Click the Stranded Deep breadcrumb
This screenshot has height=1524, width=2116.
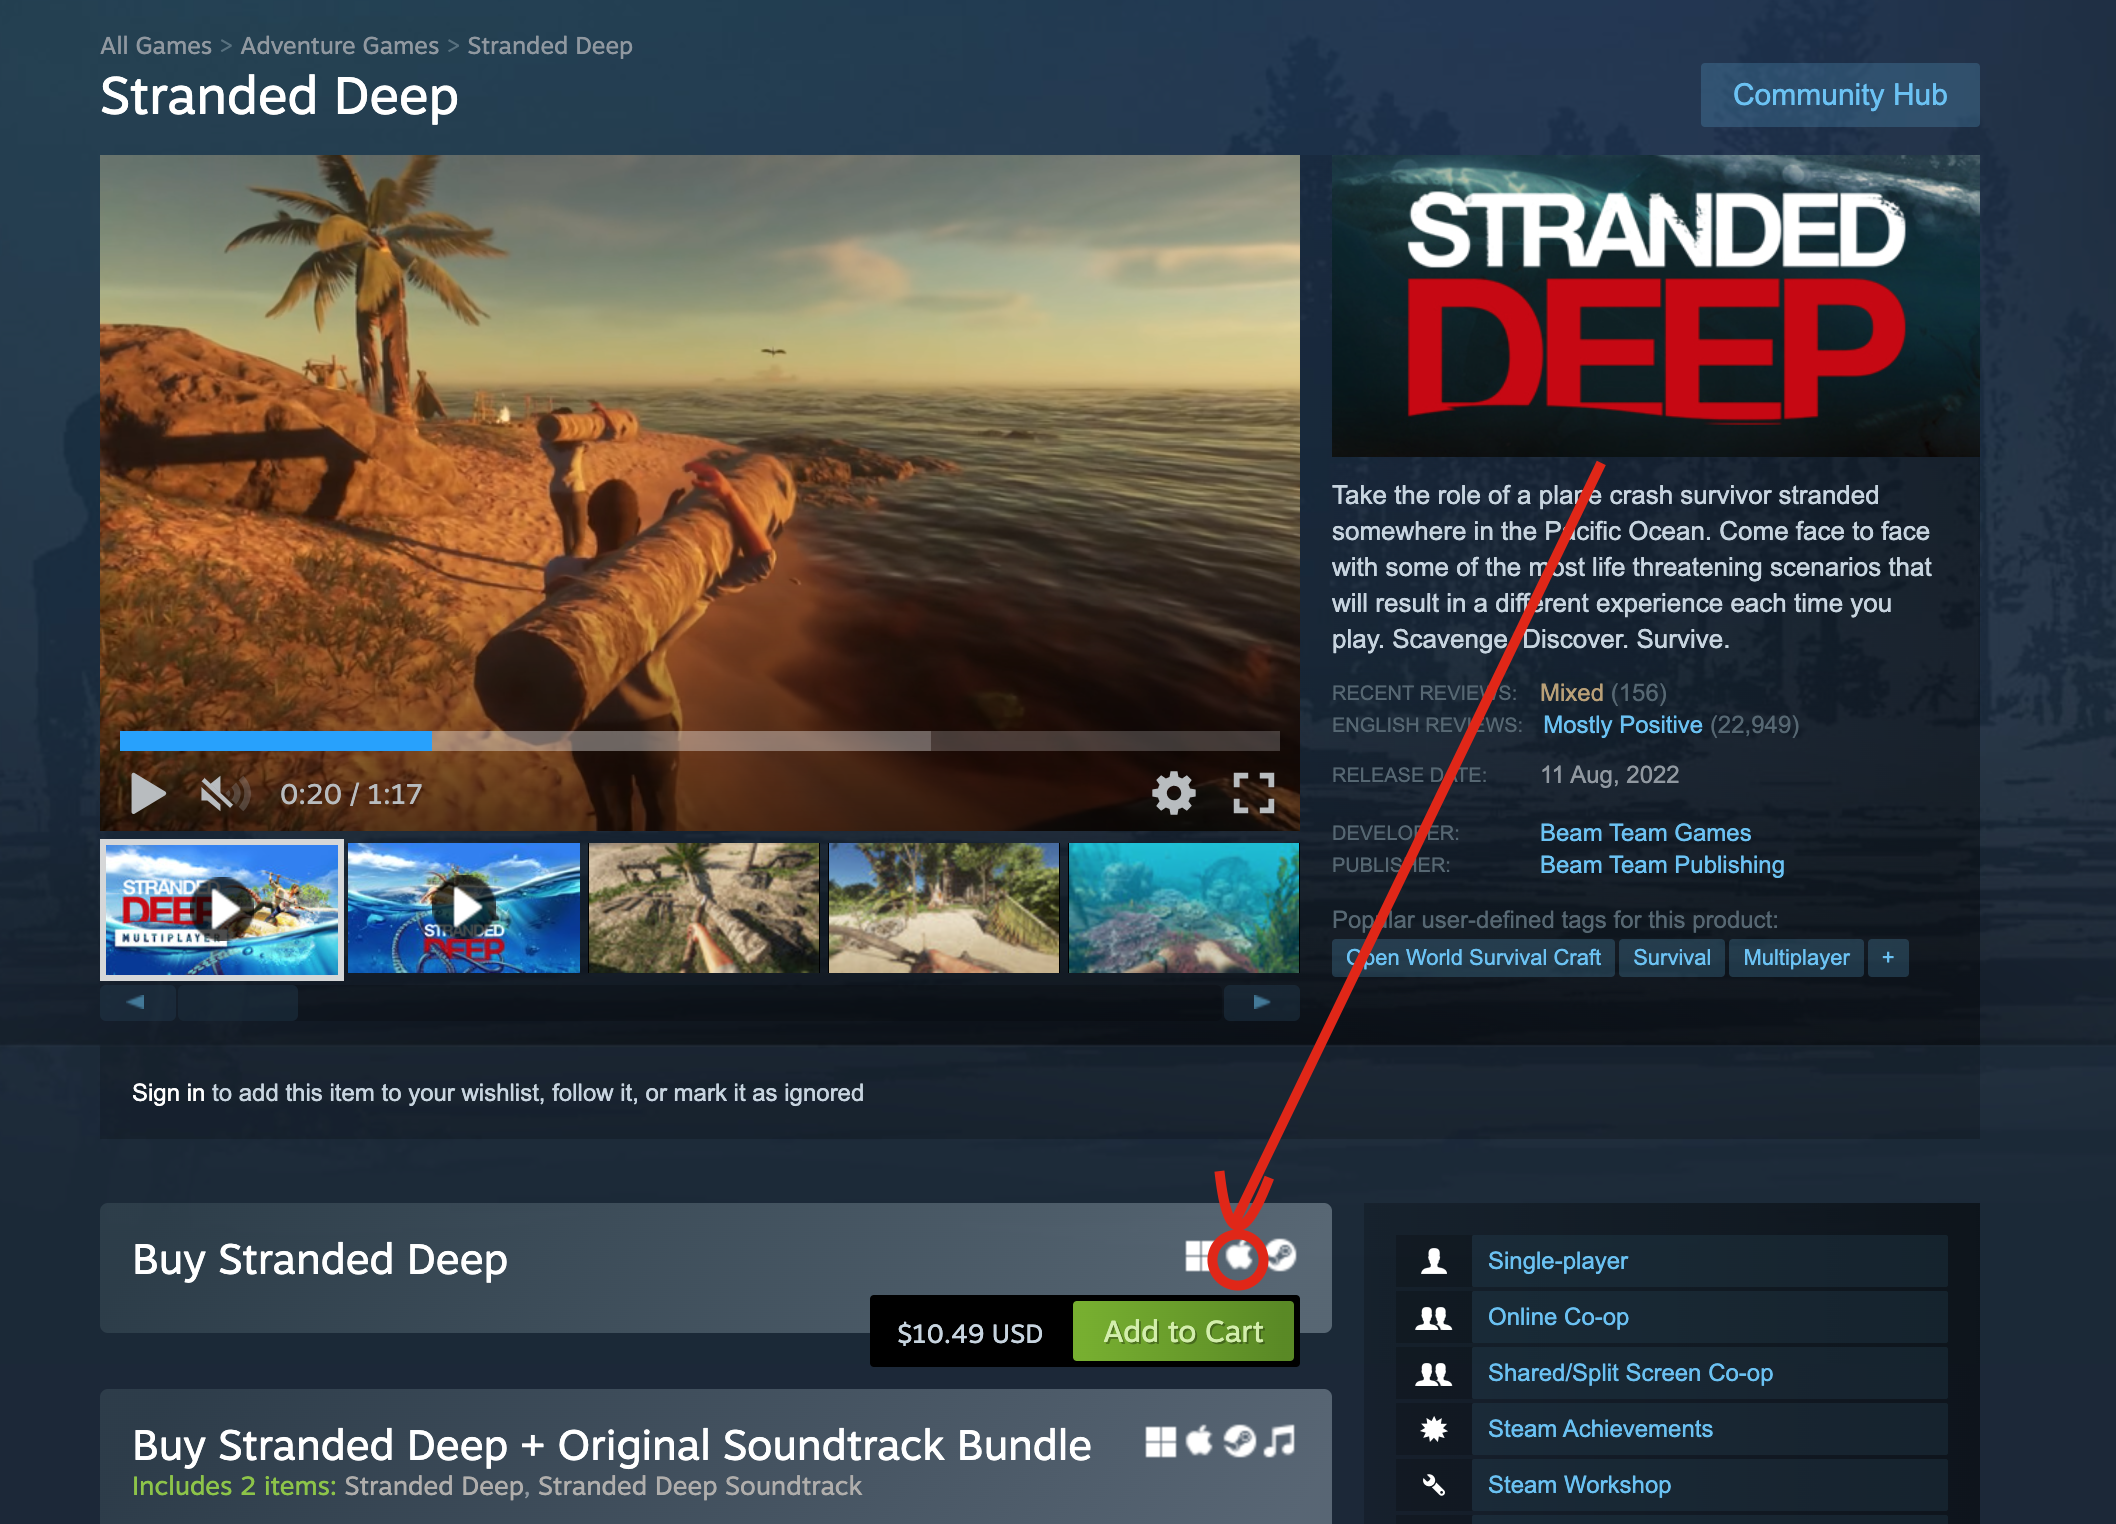tap(550, 46)
